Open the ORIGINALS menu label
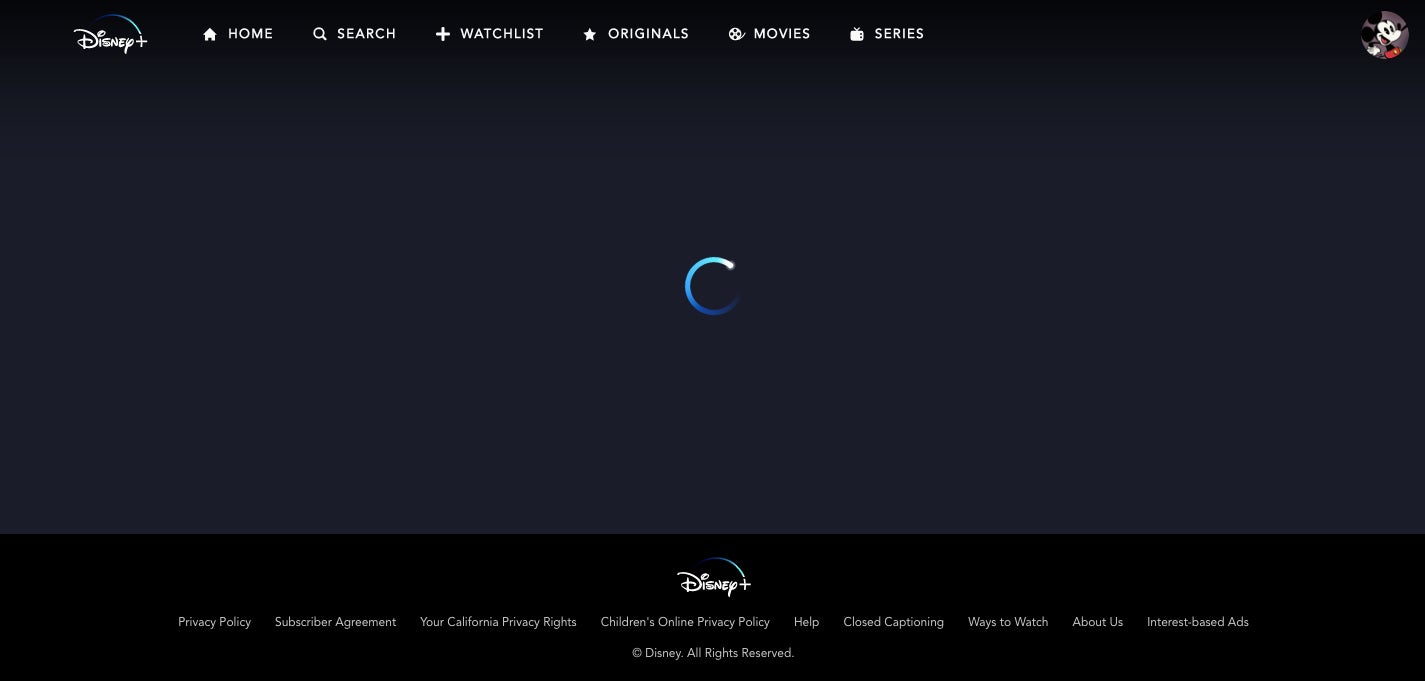Image resolution: width=1425 pixels, height=681 pixels. (x=648, y=34)
